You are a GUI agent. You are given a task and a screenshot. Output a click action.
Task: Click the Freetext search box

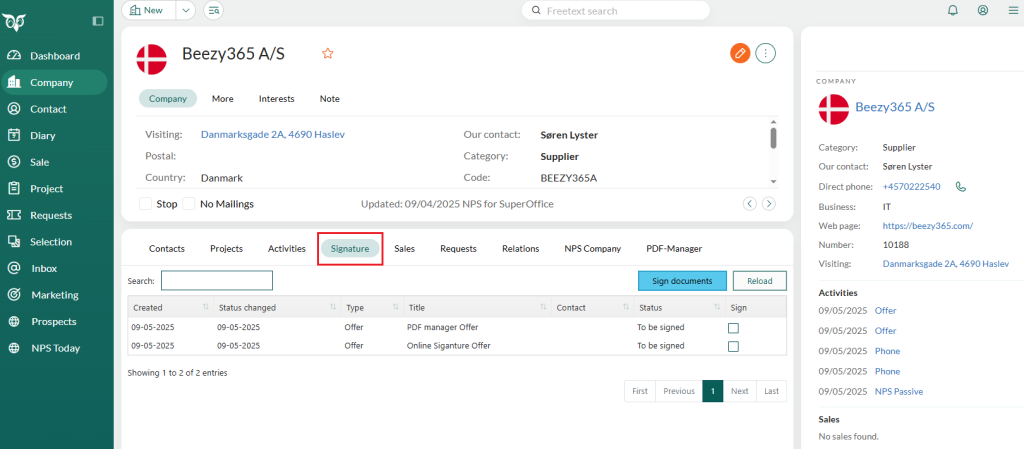coord(616,10)
